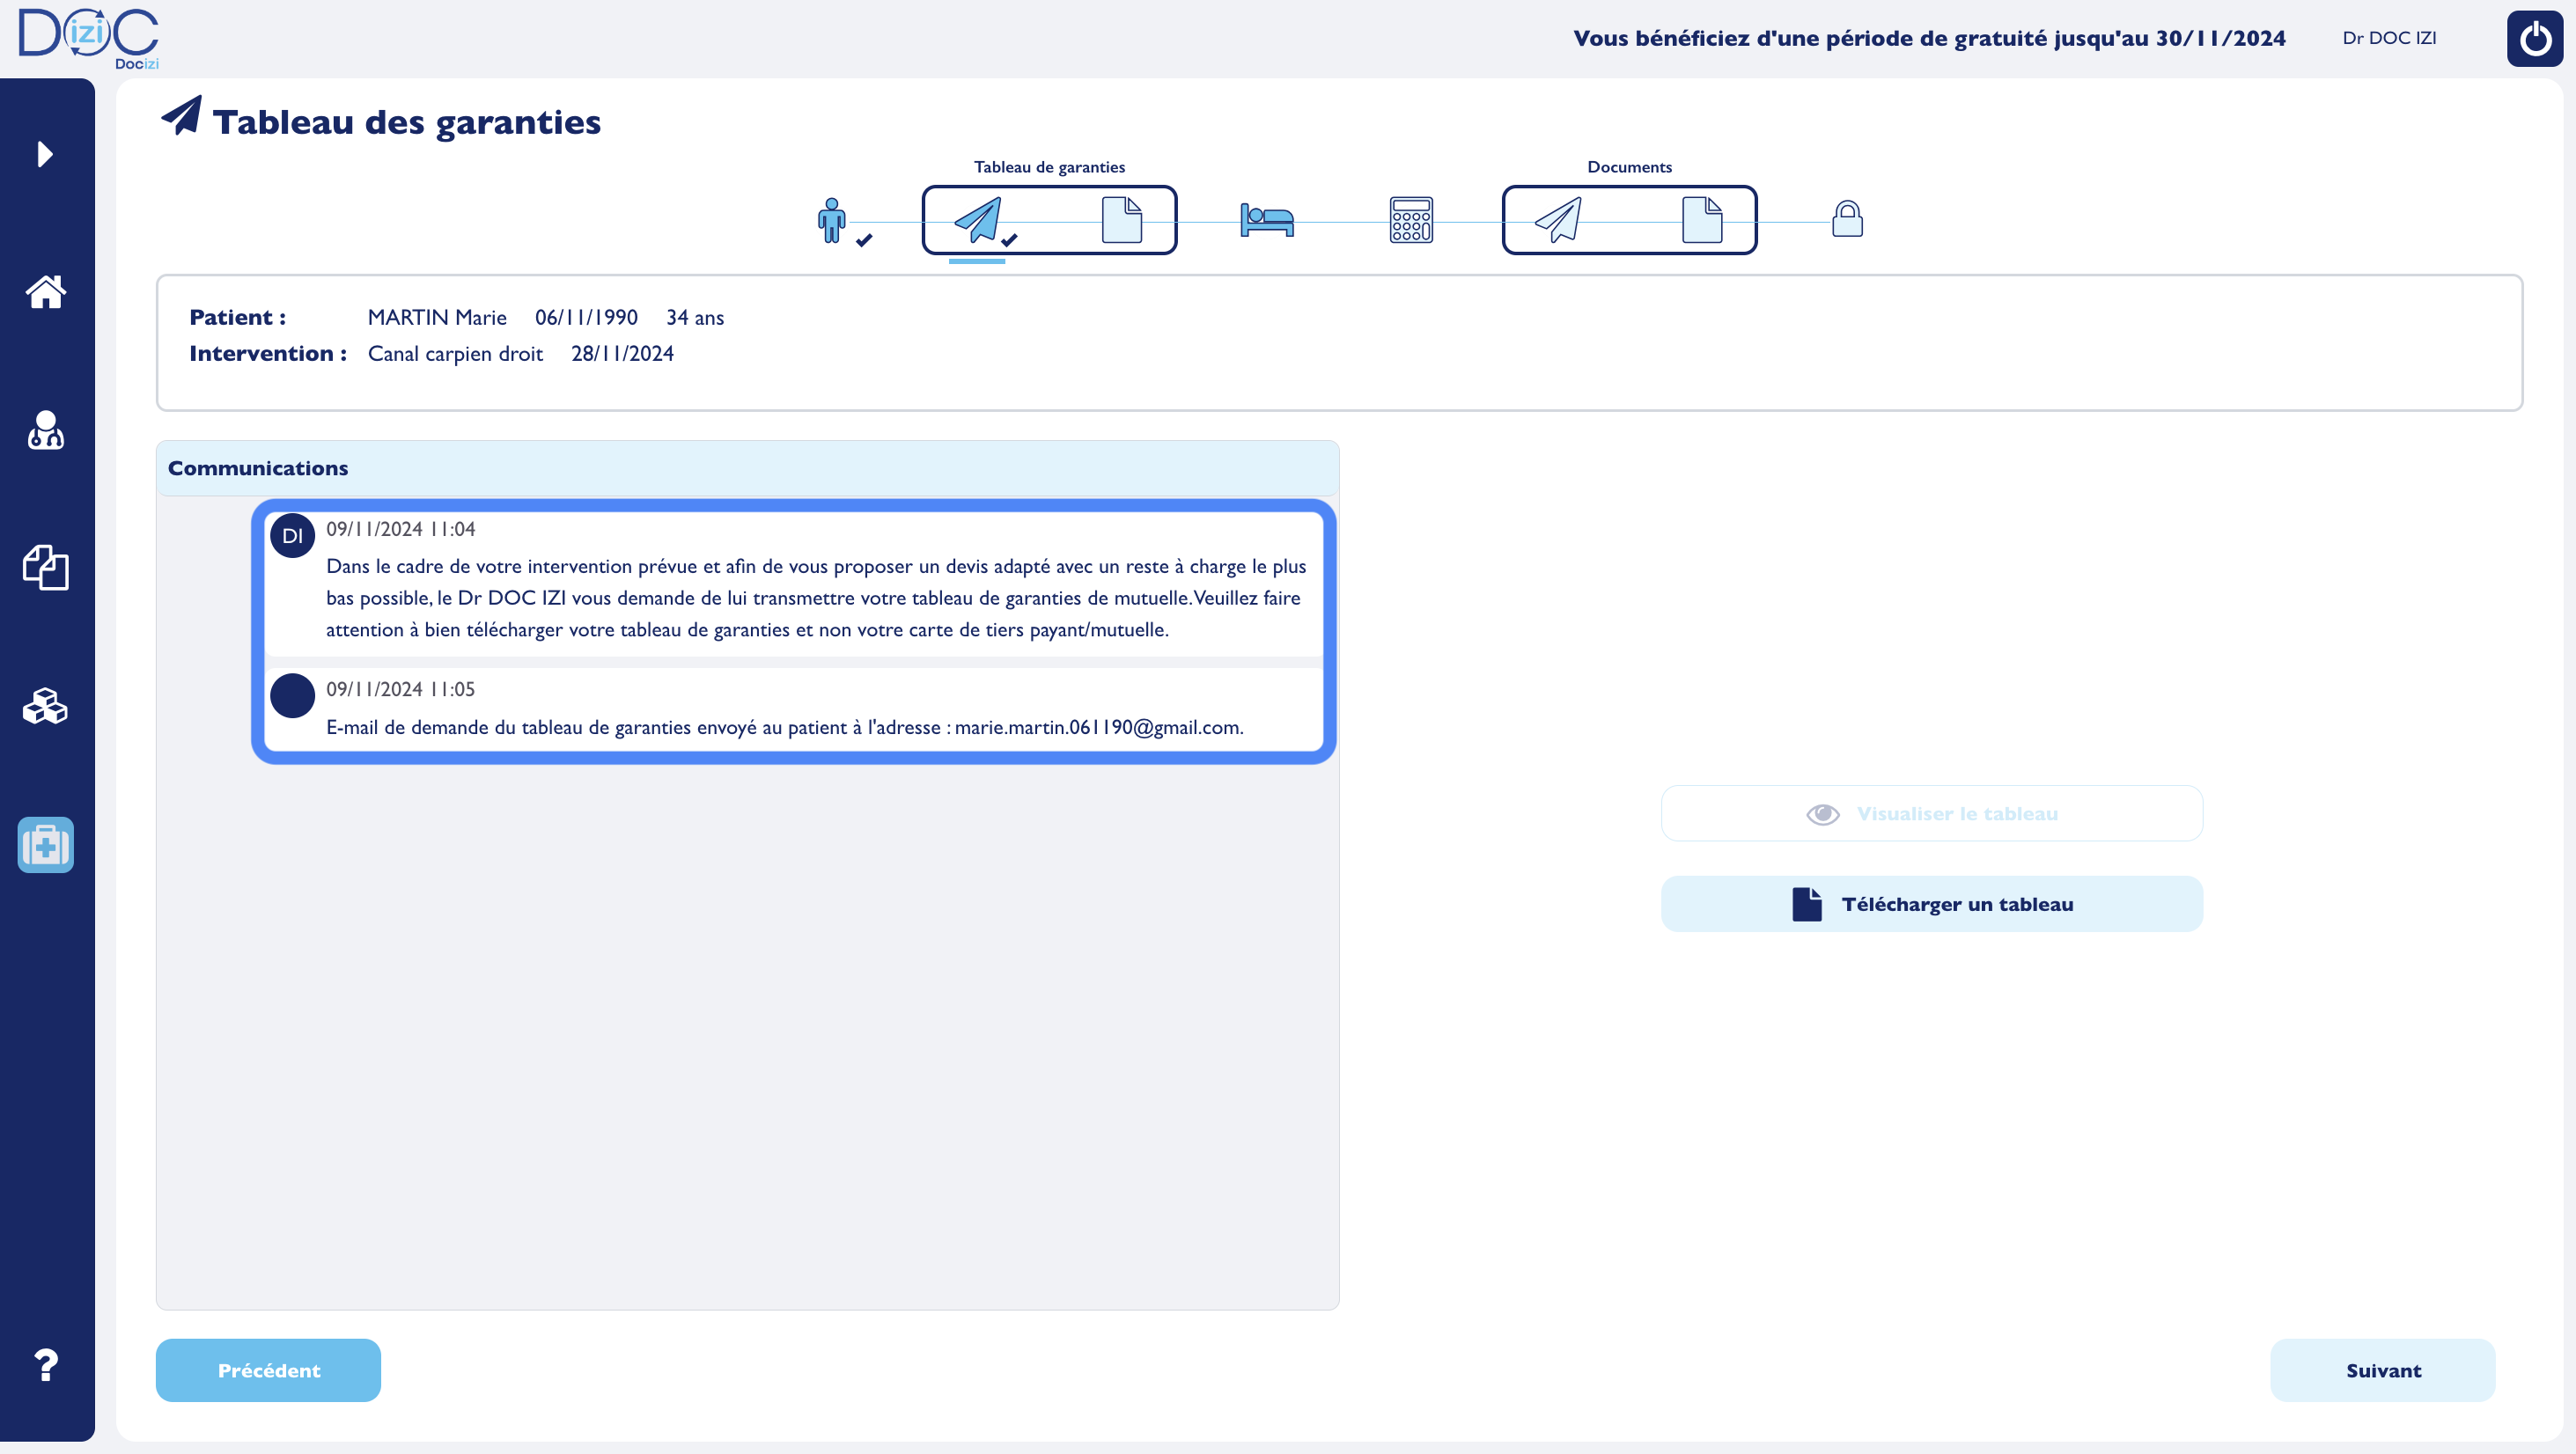Screen dimensions: 2576x1454
Task: Click the paper plane icon beside page title
Action: coord(181,116)
